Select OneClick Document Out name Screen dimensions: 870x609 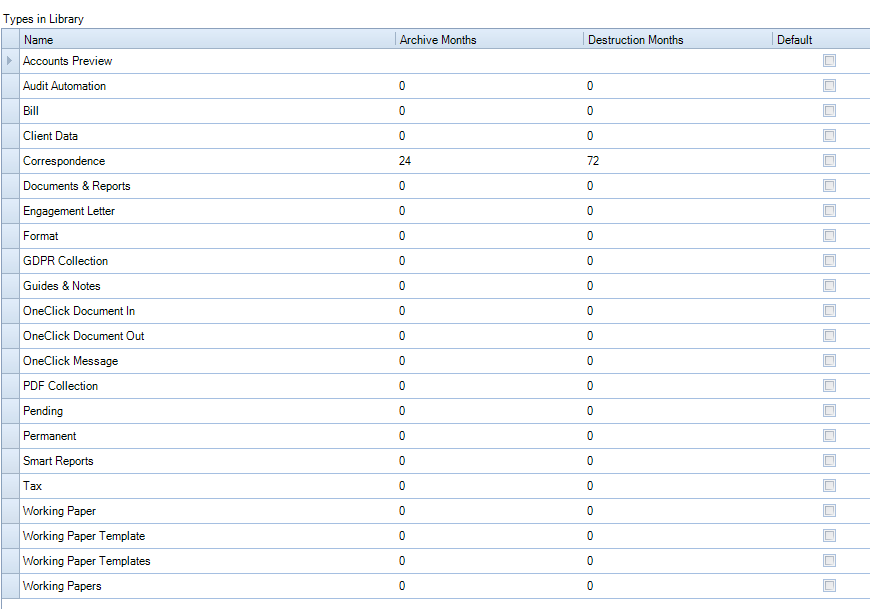point(84,336)
